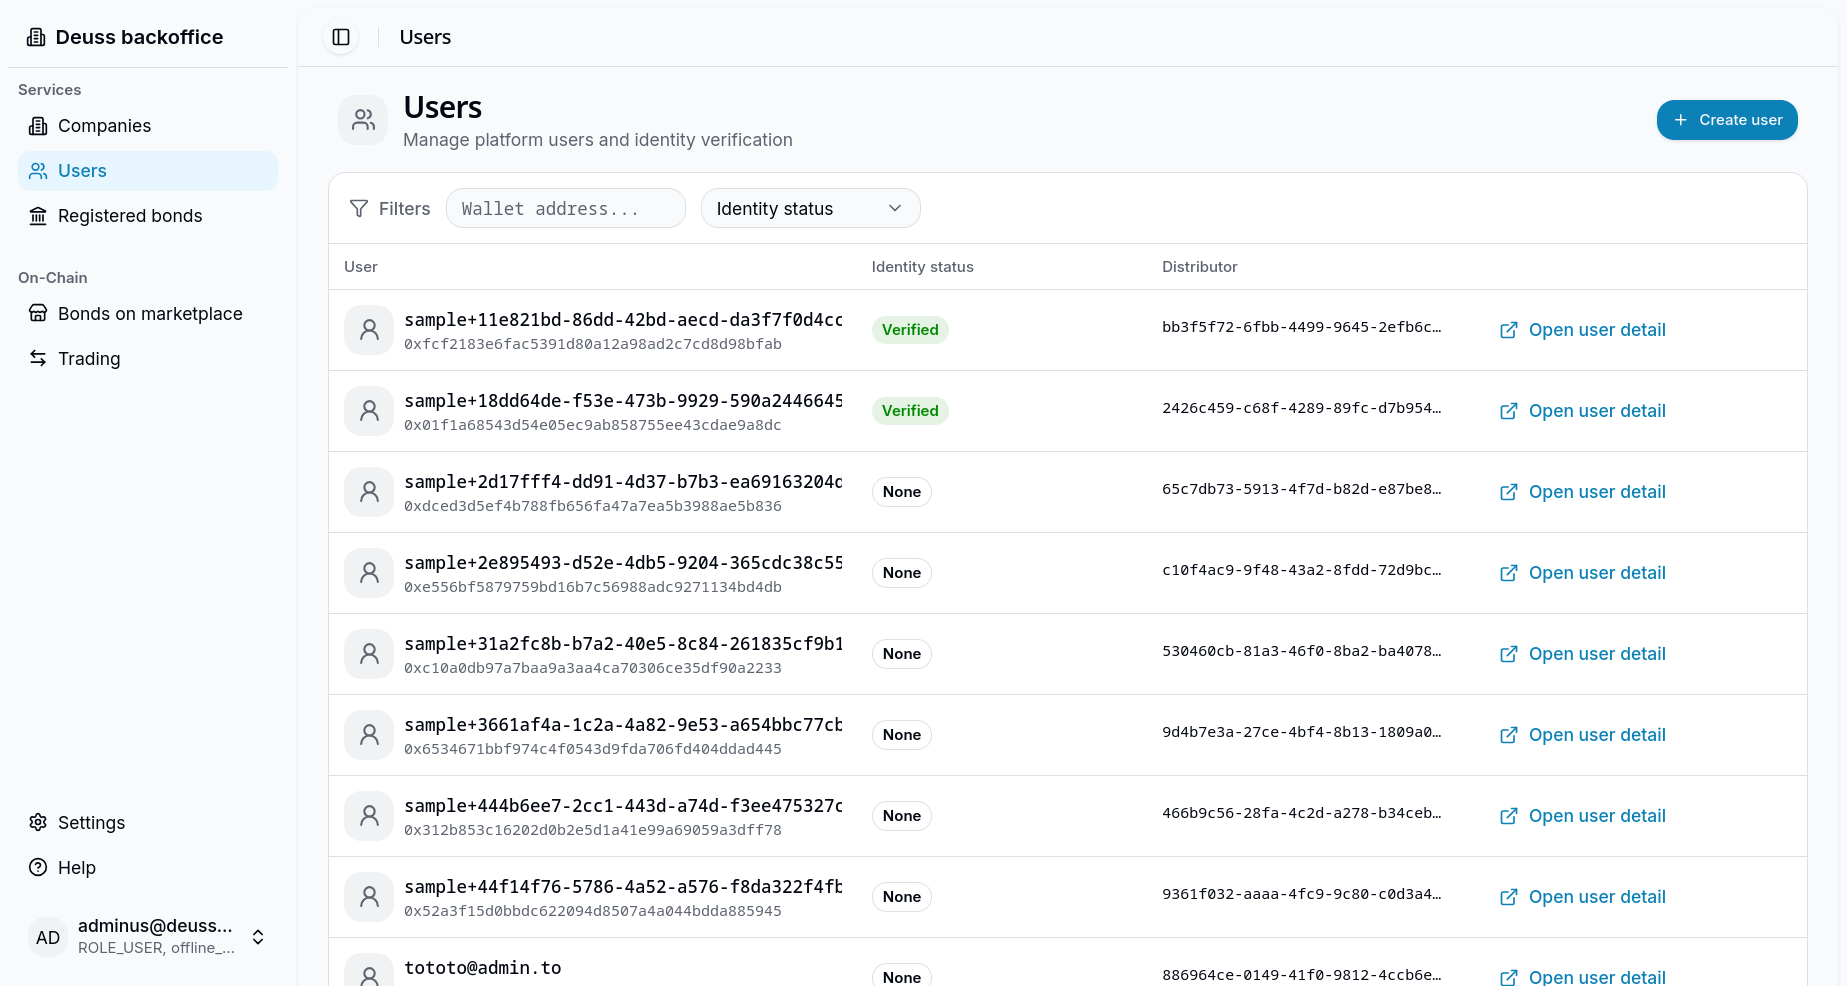Click distributor ID 9d4b7e3a-27ce-4bf4-8b13-1809a0…
1847x986 pixels.
click(1301, 732)
